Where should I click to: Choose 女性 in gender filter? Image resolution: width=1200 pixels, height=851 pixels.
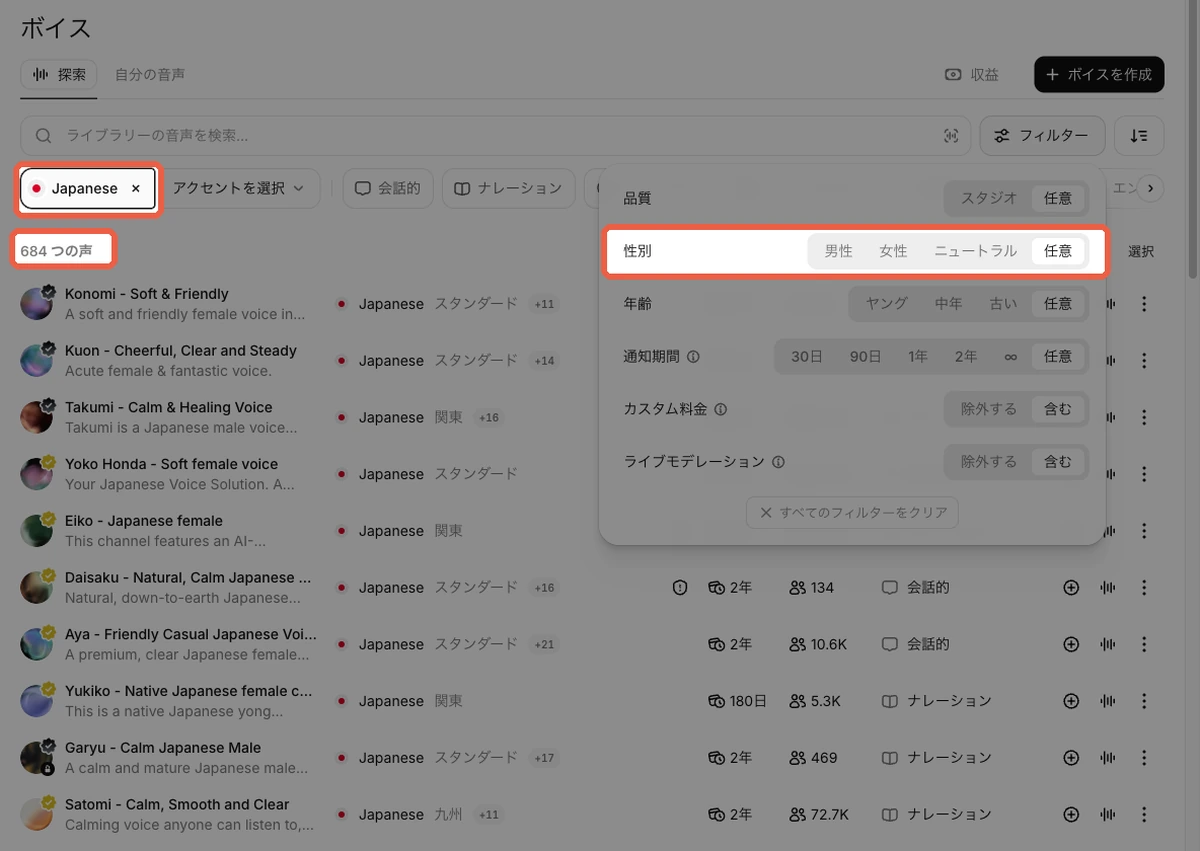pyautogui.click(x=893, y=251)
